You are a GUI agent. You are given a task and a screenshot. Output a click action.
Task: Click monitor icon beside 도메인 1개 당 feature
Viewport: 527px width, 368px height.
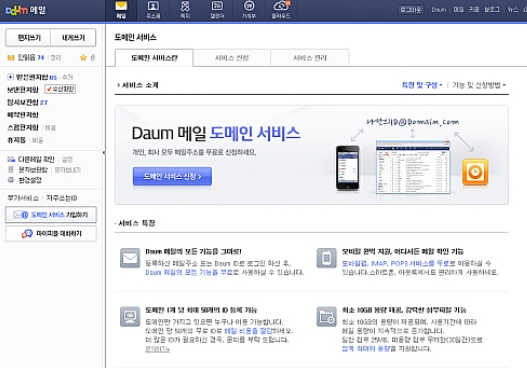coord(130,317)
